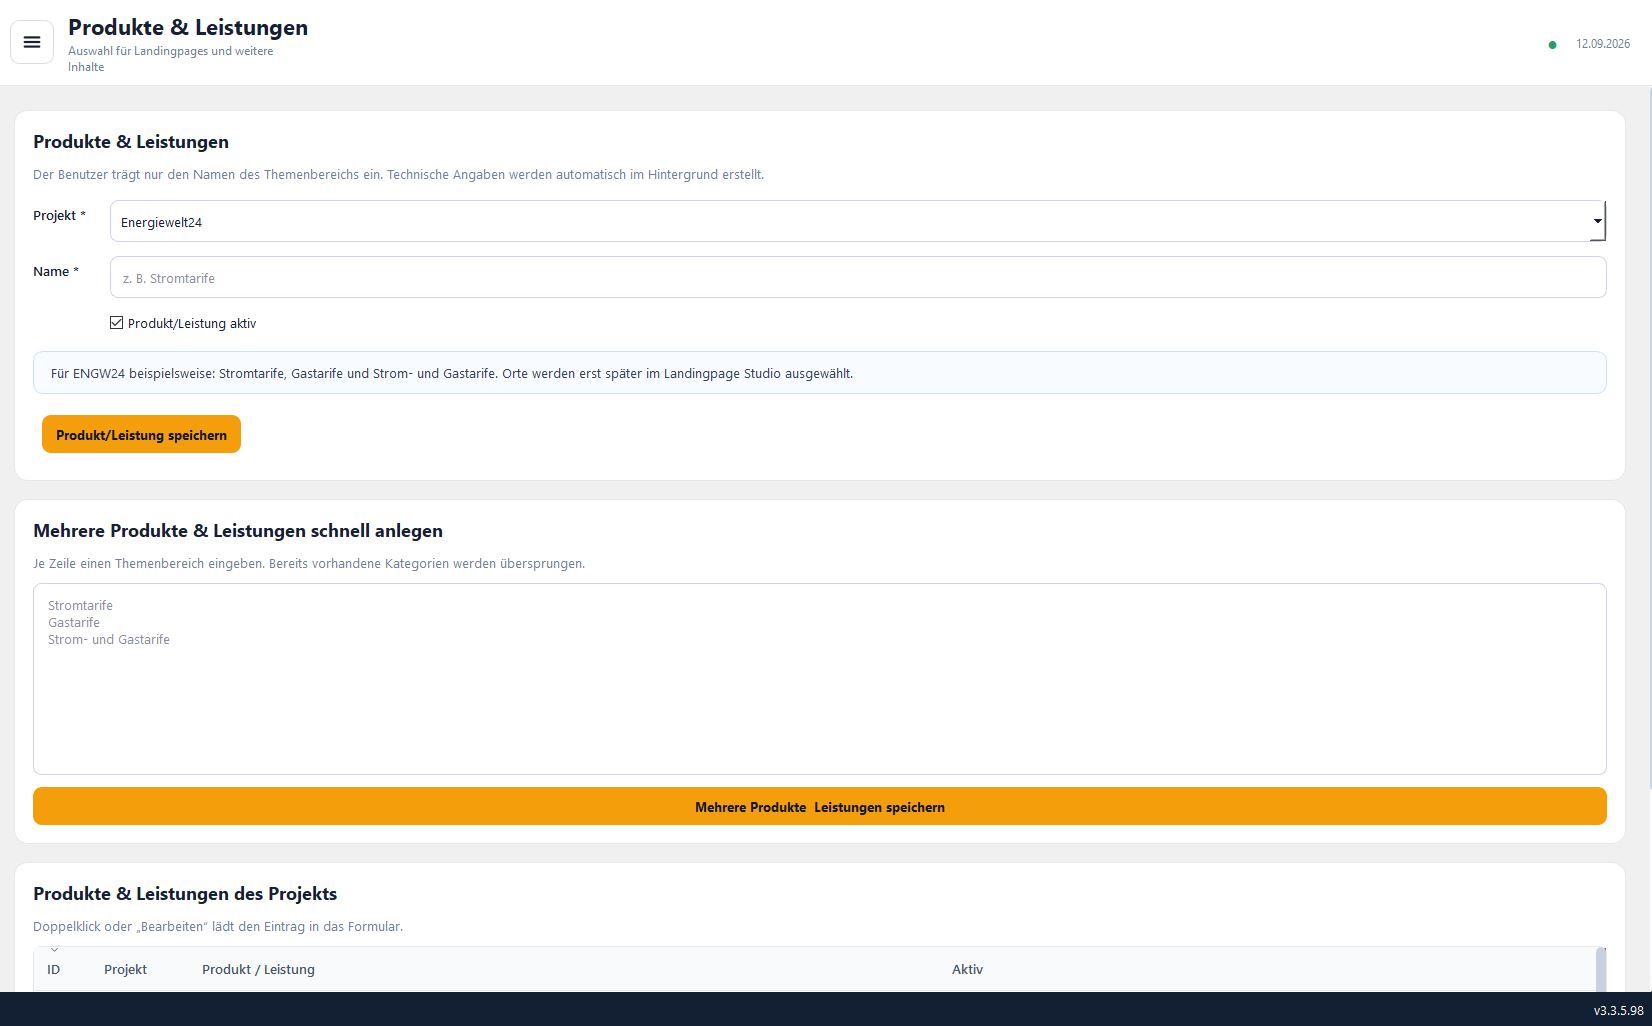Image resolution: width=1652 pixels, height=1026 pixels.
Task: Open the hamburger menu
Action: click(32, 42)
